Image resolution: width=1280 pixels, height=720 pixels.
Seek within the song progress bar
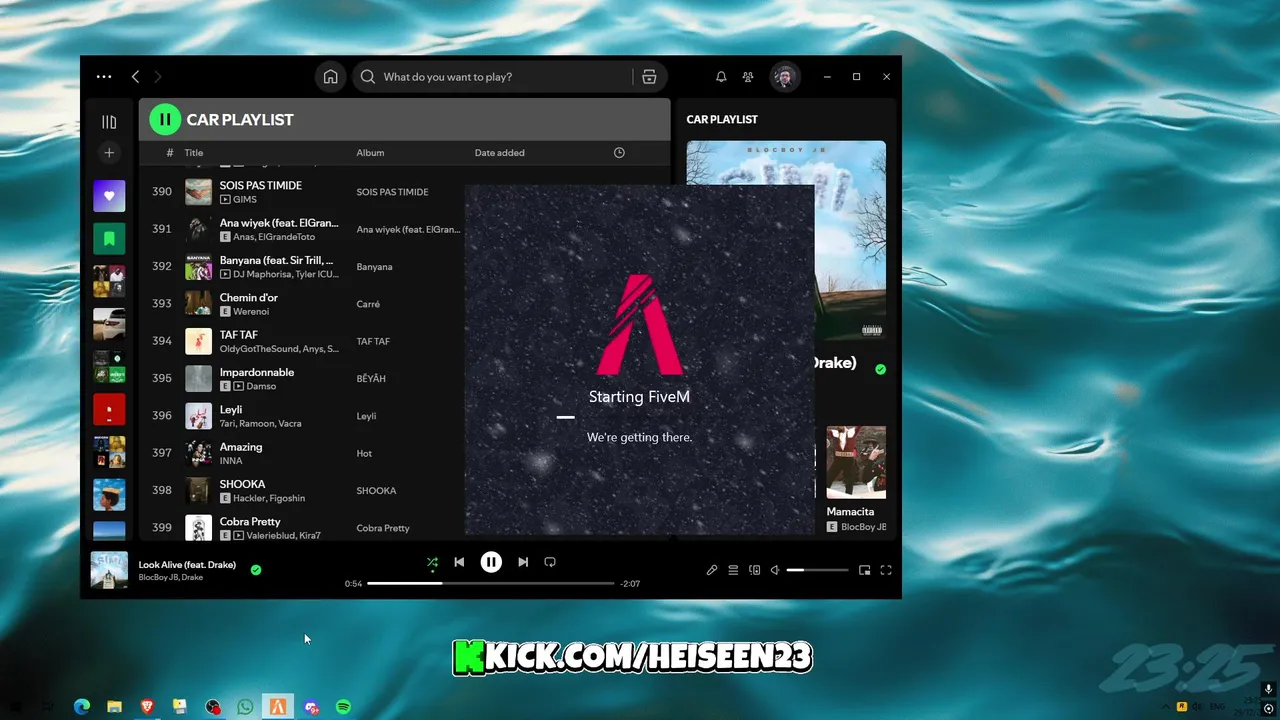tap(490, 583)
